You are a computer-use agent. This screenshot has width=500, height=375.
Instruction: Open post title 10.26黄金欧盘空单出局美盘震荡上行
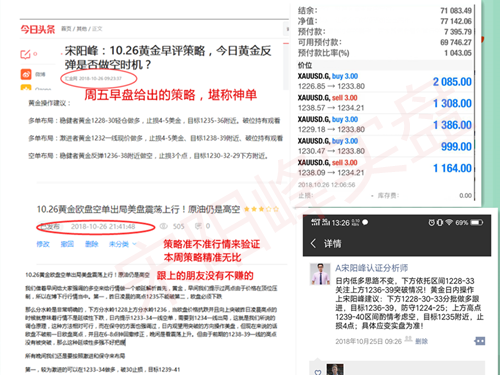(138, 209)
